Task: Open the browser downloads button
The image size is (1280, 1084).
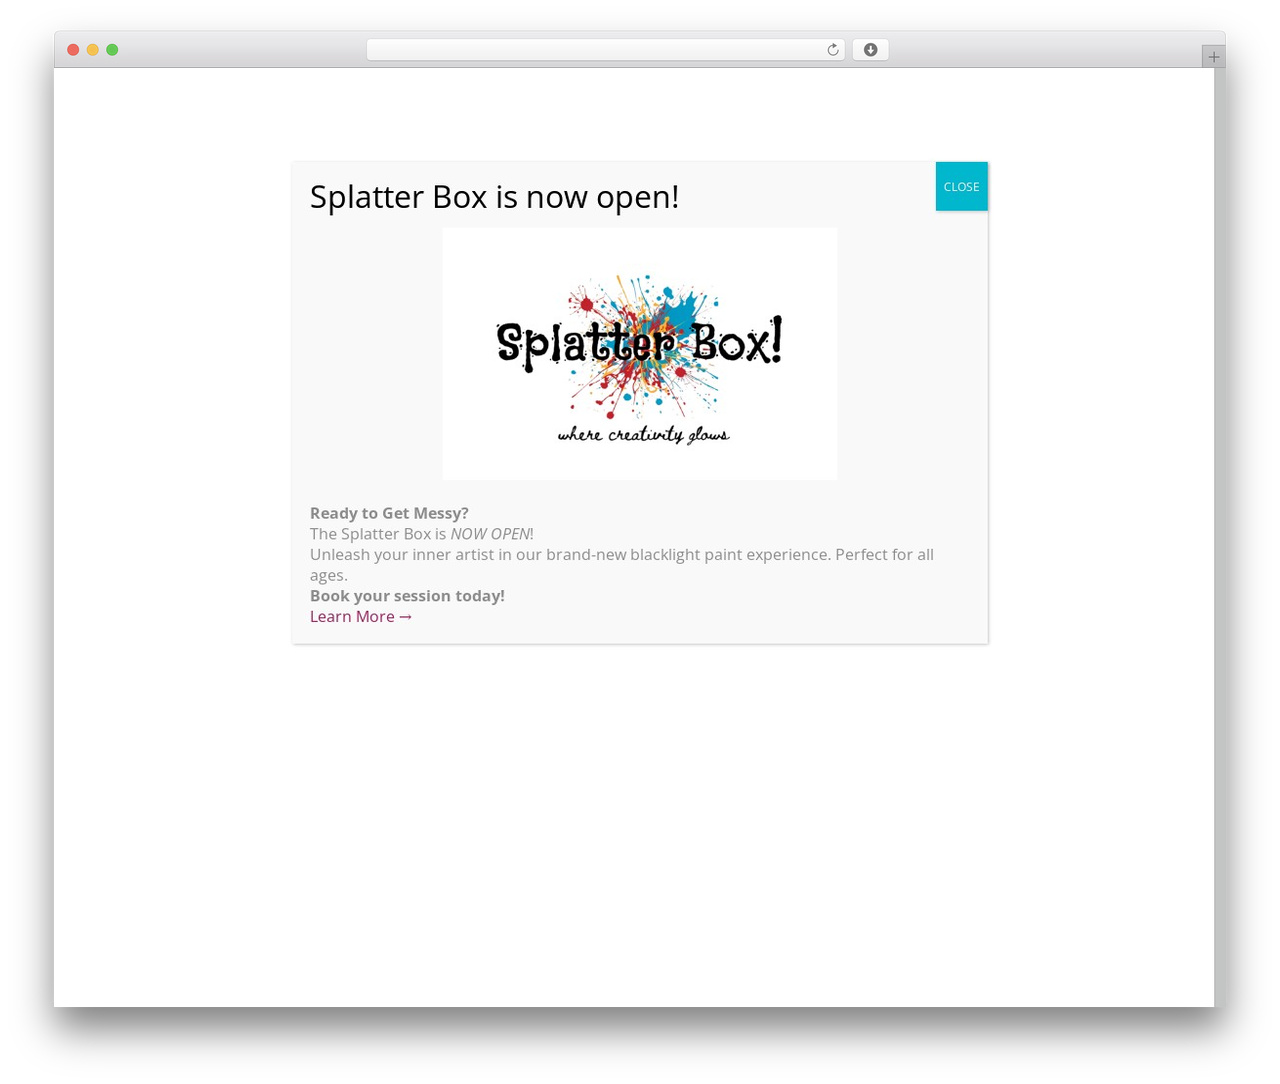Action: click(x=870, y=50)
